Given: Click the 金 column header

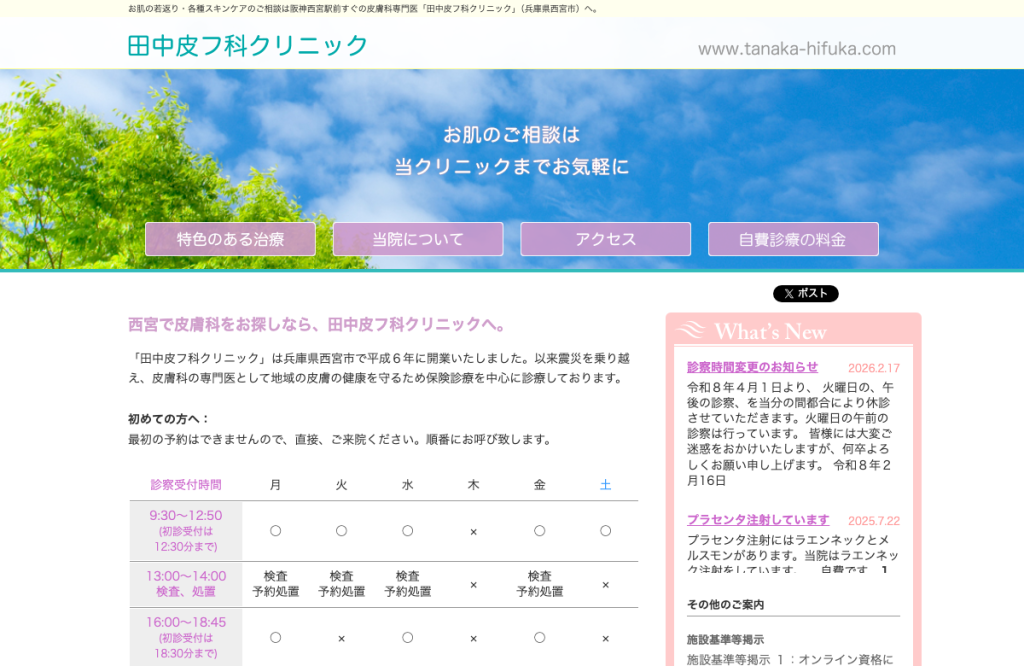Looking at the screenshot, I should click(x=539, y=484).
